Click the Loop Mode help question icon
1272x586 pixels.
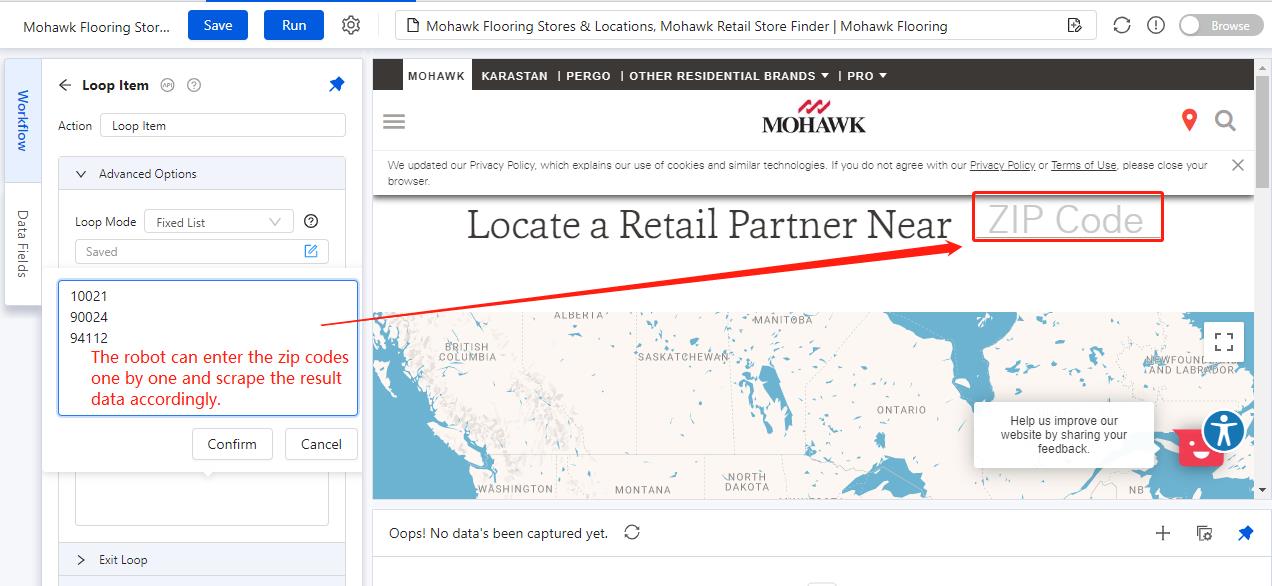click(310, 221)
